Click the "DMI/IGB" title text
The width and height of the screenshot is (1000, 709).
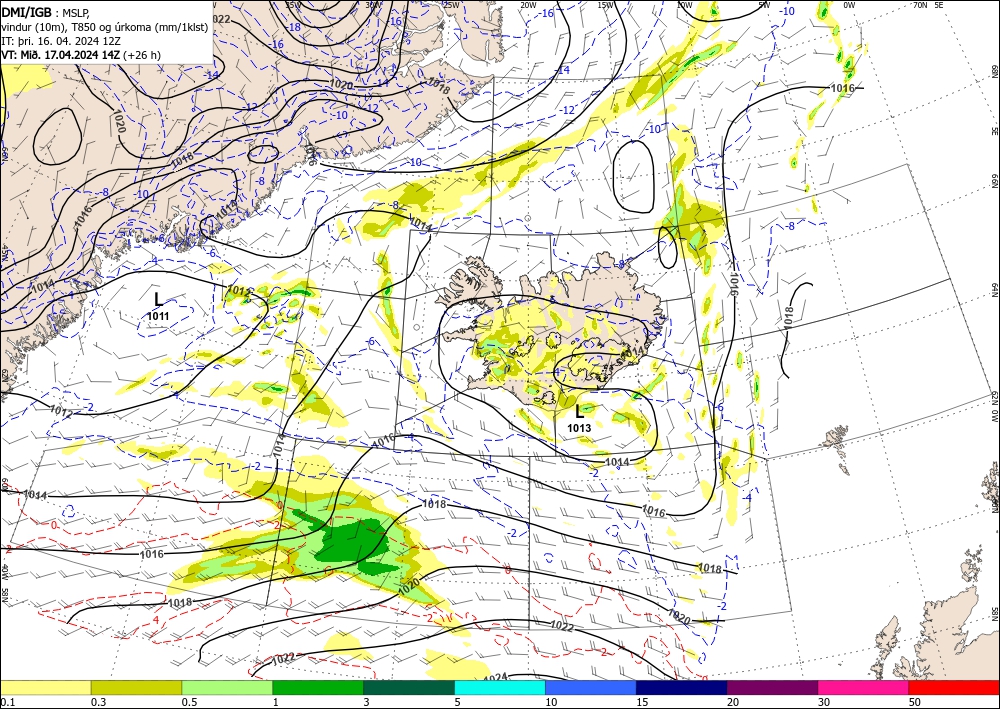(26, 11)
